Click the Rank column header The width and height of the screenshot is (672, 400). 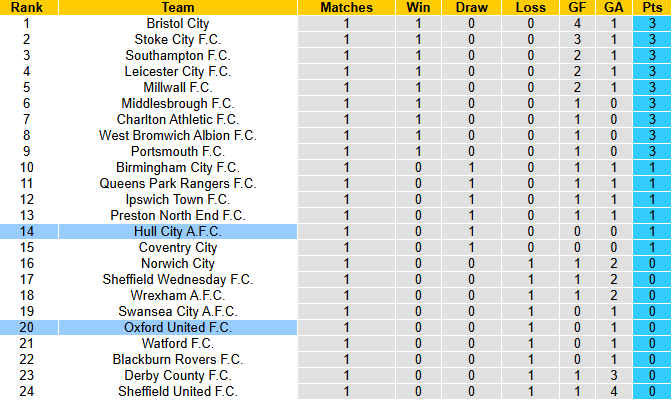[26, 7]
